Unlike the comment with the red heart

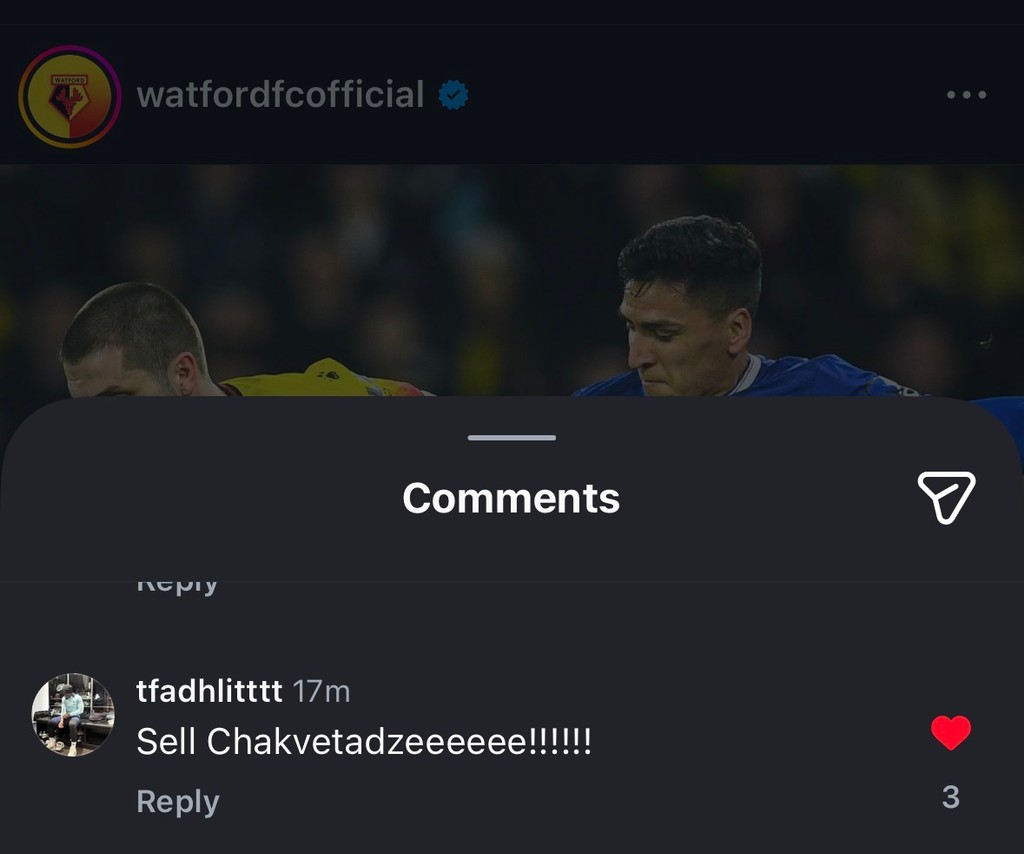tap(950, 733)
